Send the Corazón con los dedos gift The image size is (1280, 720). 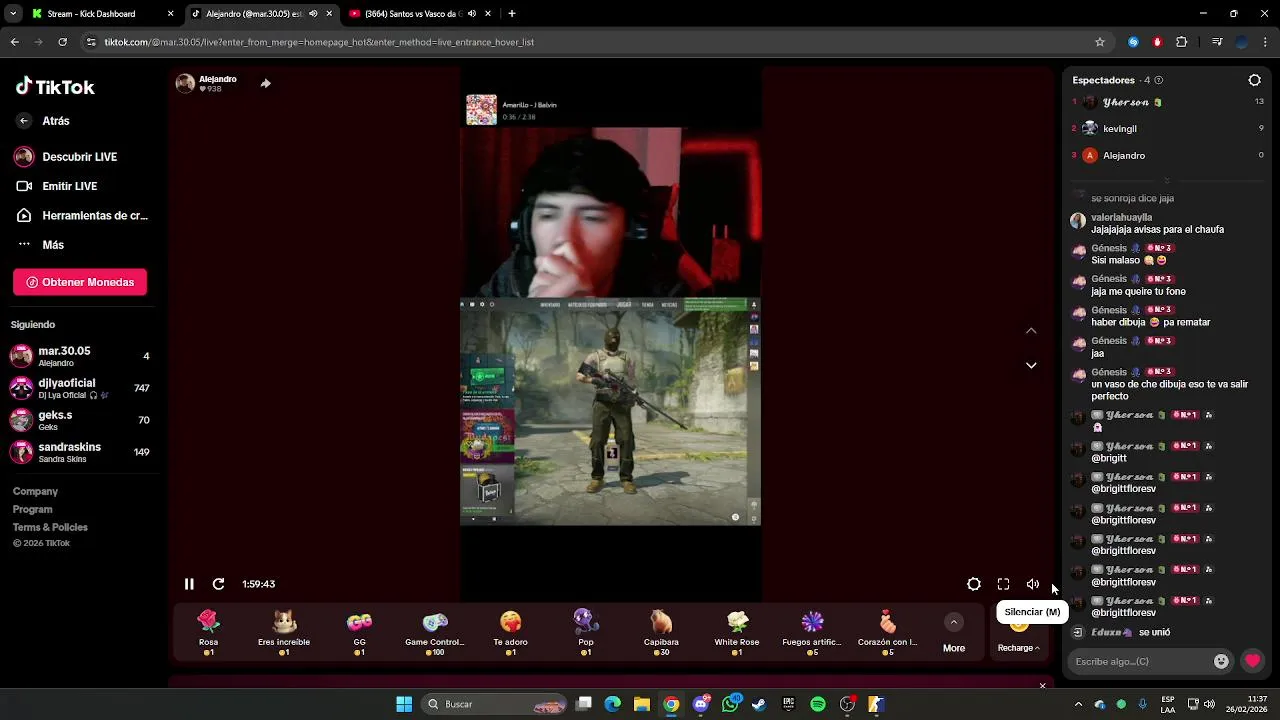click(887, 632)
